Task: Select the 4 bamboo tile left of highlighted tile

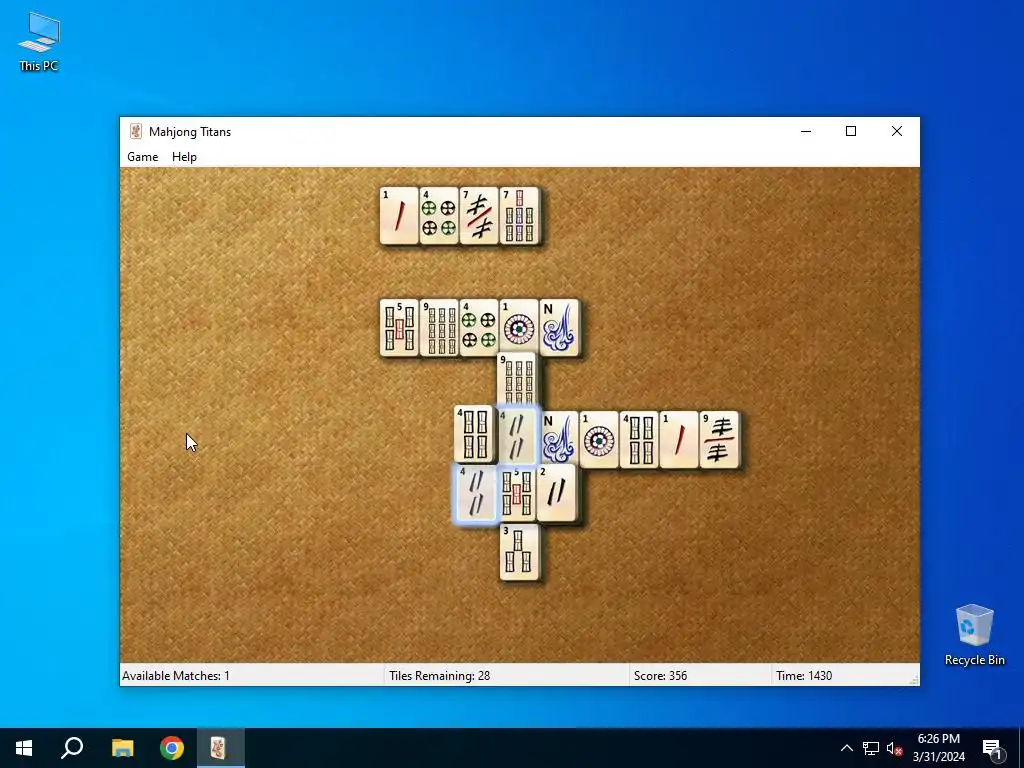Action: coord(473,434)
